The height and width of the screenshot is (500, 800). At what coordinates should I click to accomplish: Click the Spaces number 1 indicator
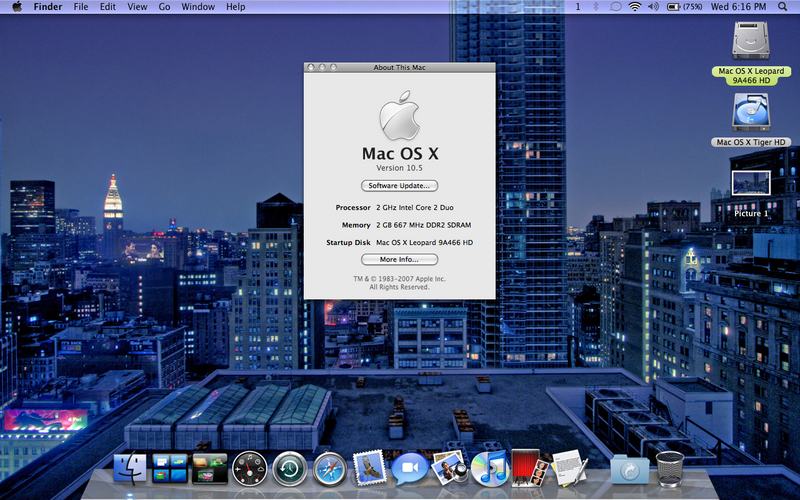click(578, 7)
